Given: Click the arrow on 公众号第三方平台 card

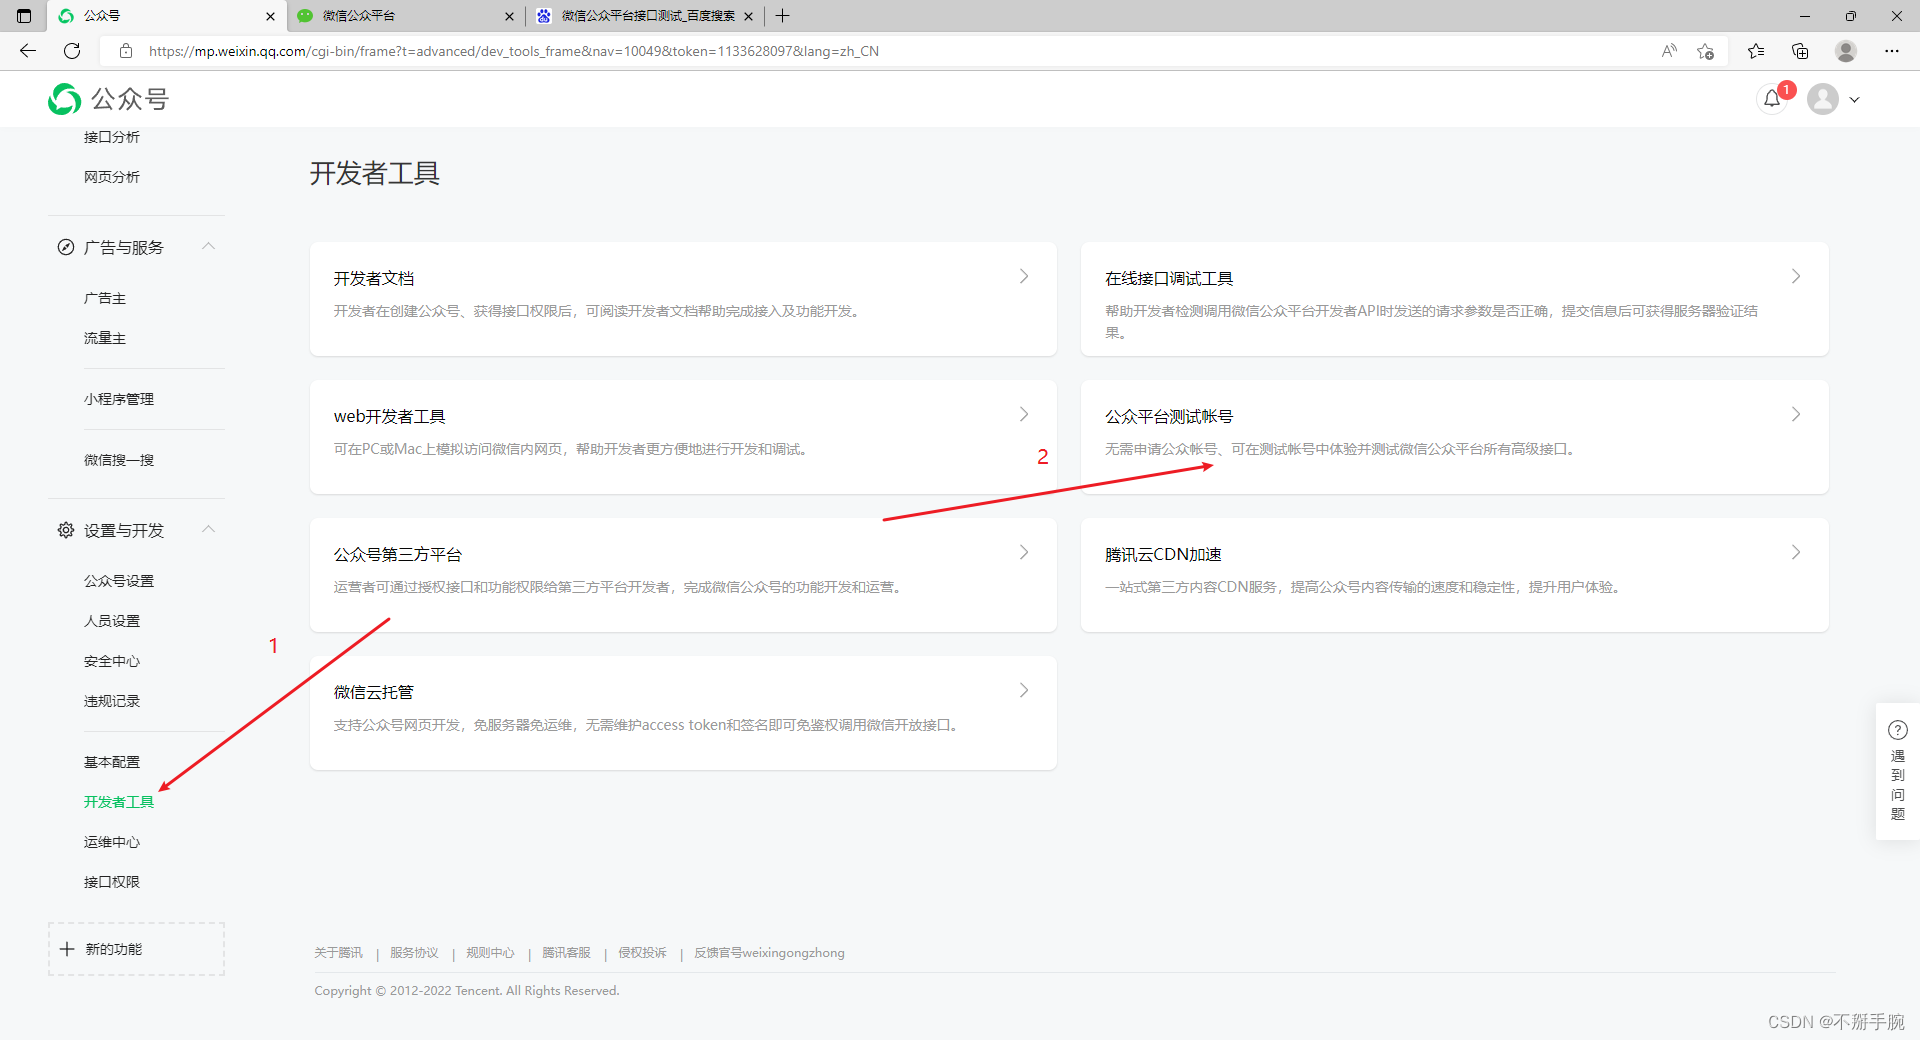Looking at the screenshot, I should coord(1024,553).
